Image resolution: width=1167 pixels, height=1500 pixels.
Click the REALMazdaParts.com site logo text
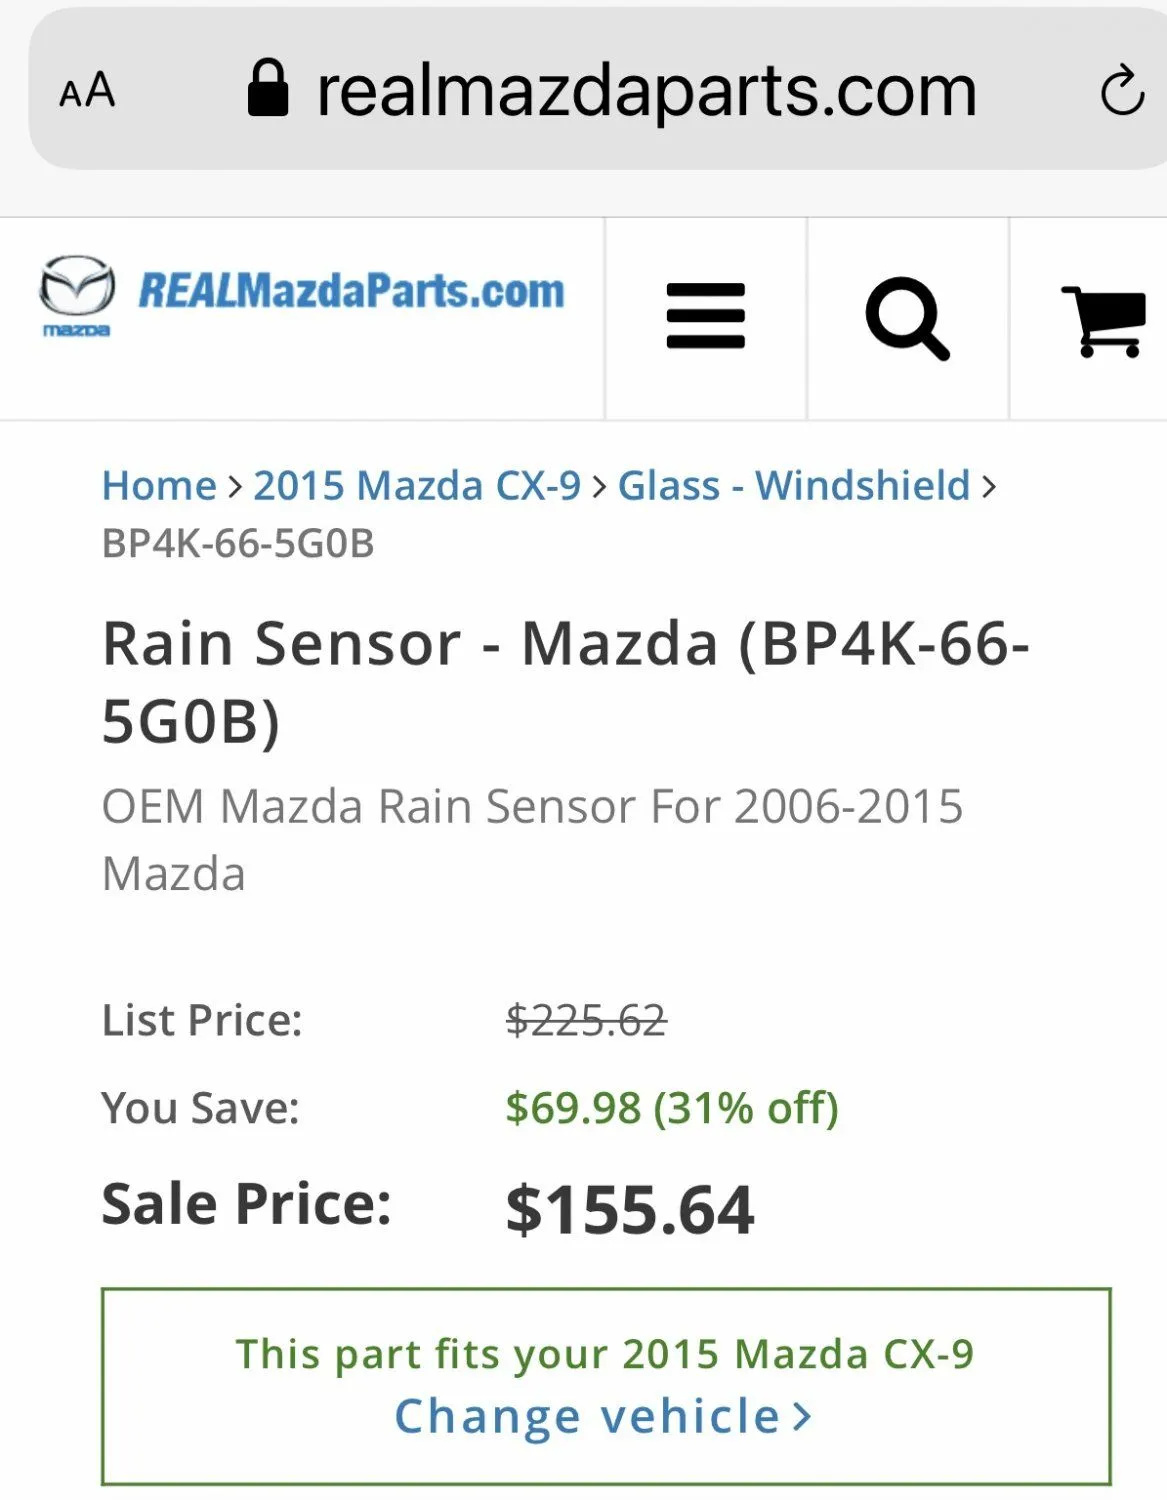point(351,291)
